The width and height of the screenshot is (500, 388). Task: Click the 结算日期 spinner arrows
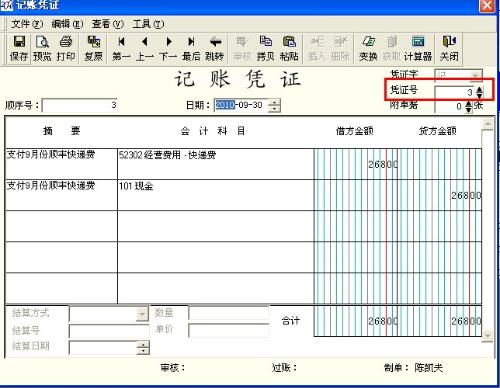tap(143, 348)
